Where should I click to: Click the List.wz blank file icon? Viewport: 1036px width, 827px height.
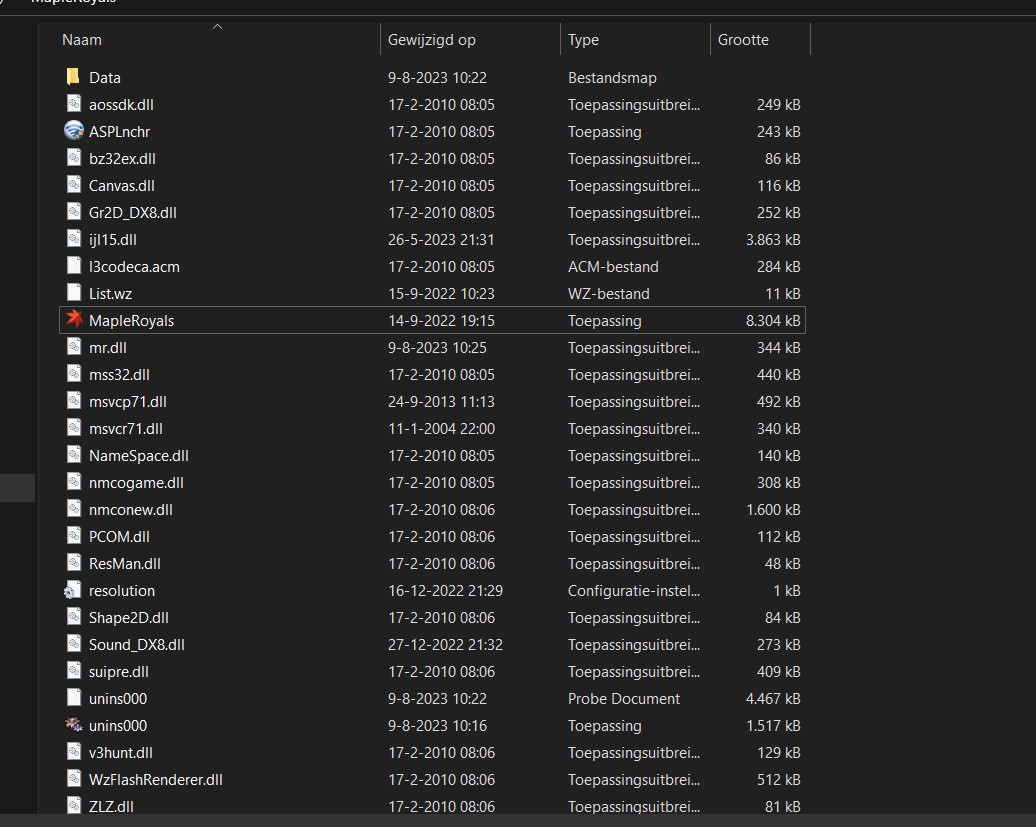click(73, 293)
